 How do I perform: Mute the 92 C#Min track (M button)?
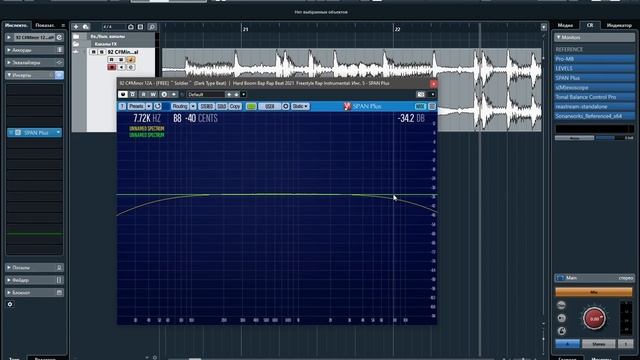point(93,52)
